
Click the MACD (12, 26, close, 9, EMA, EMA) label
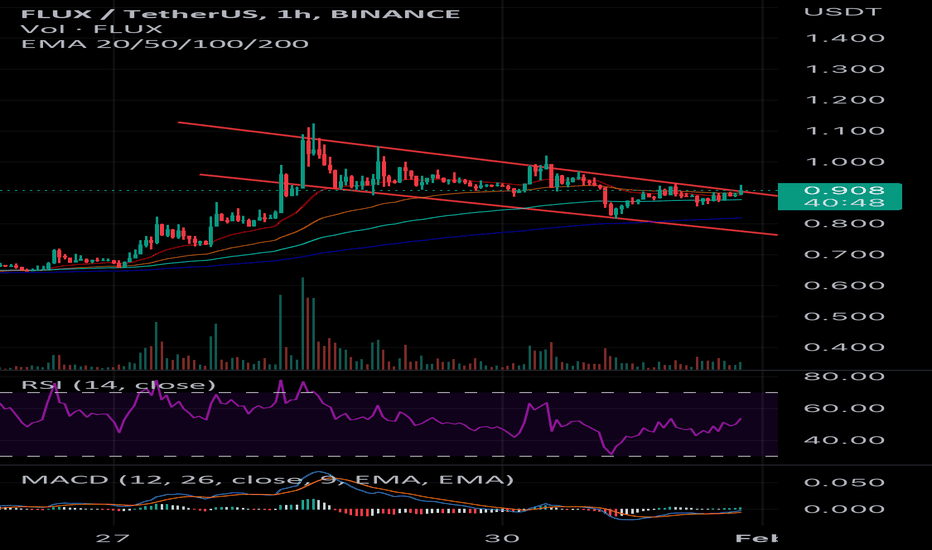pos(267,479)
